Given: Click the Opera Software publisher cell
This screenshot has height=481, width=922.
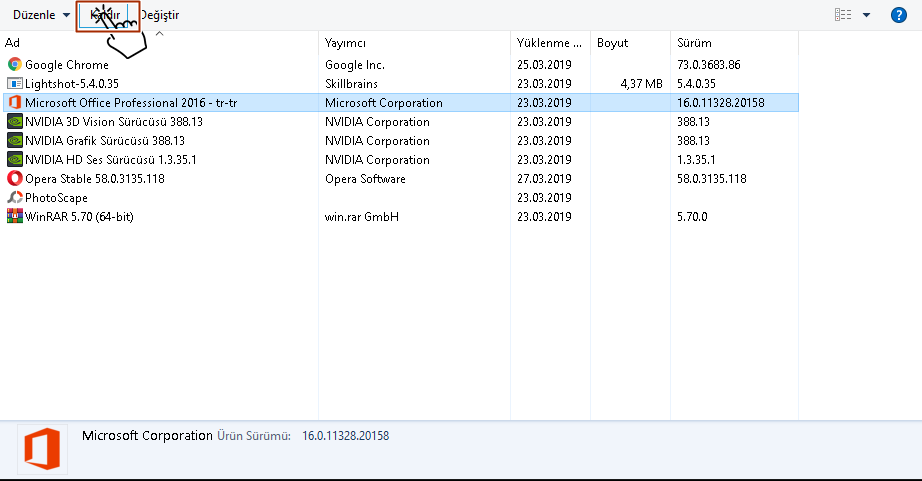Looking at the screenshot, I should coord(365,179).
